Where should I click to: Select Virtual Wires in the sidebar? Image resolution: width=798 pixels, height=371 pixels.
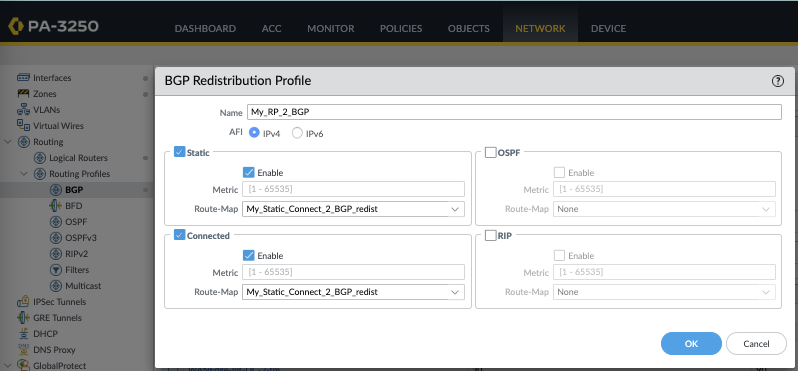pyautogui.click(x=58, y=126)
